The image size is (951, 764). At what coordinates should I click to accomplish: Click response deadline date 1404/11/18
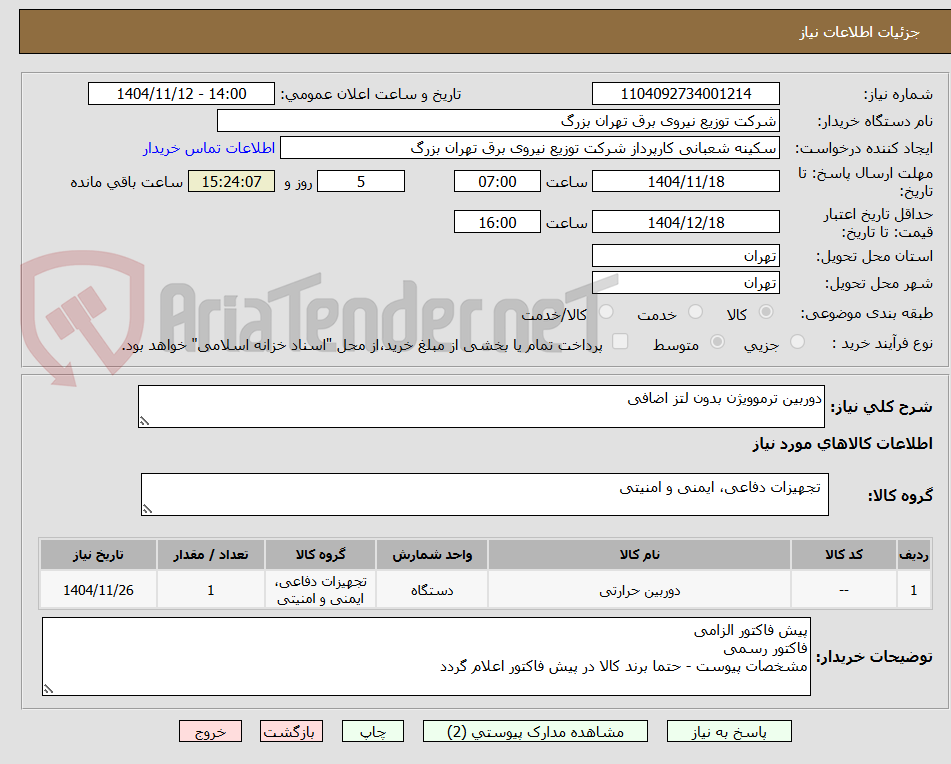pos(685,181)
